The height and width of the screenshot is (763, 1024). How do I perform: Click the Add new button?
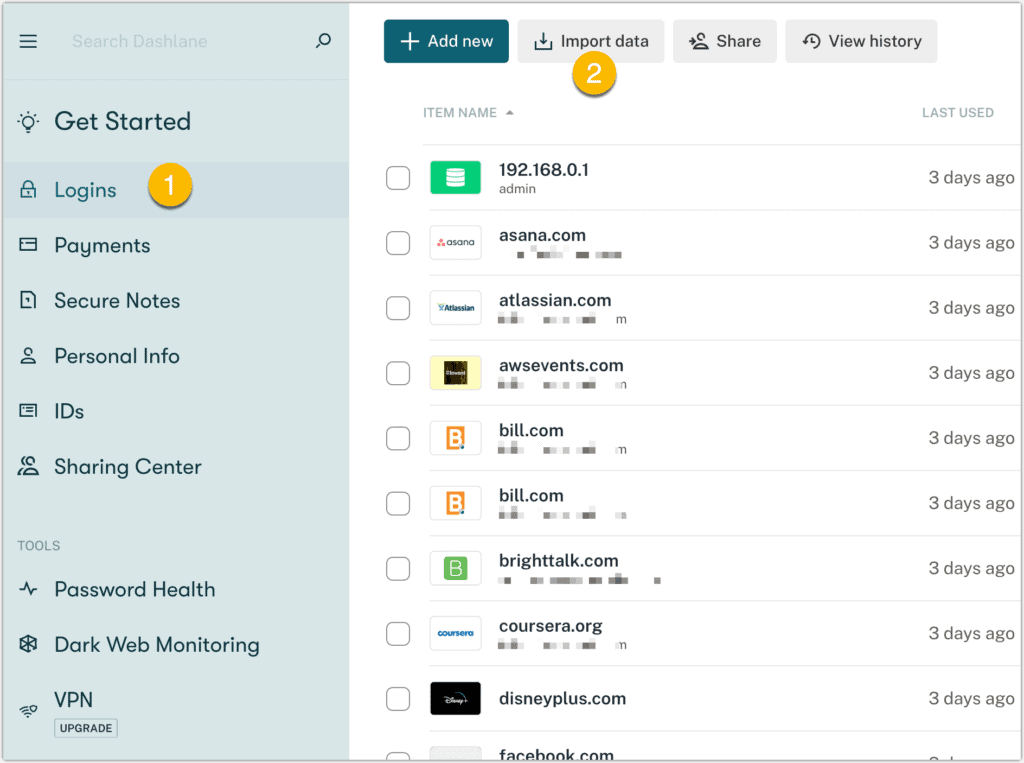click(x=446, y=41)
